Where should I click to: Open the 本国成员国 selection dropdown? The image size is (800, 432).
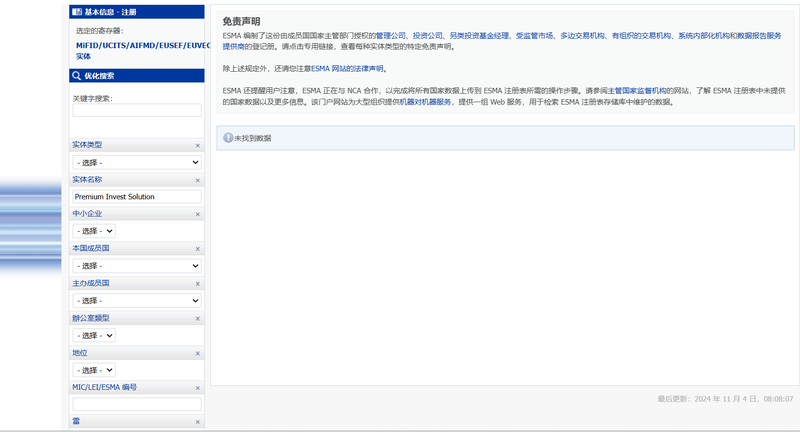[x=137, y=266]
